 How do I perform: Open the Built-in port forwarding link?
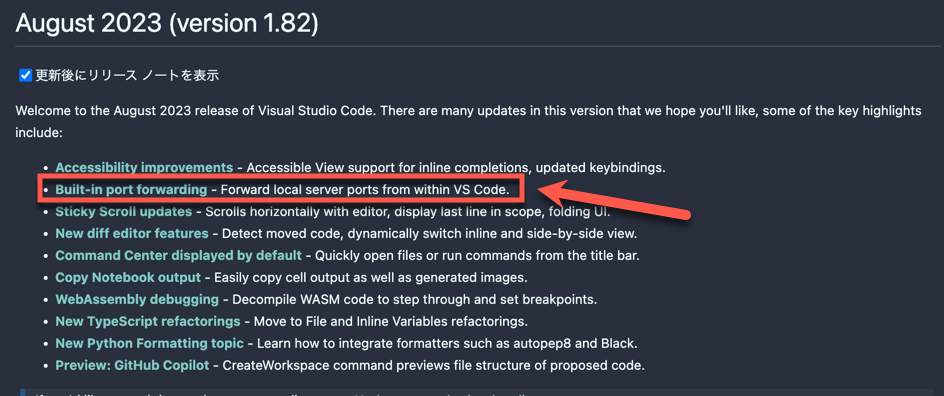[x=131, y=190]
